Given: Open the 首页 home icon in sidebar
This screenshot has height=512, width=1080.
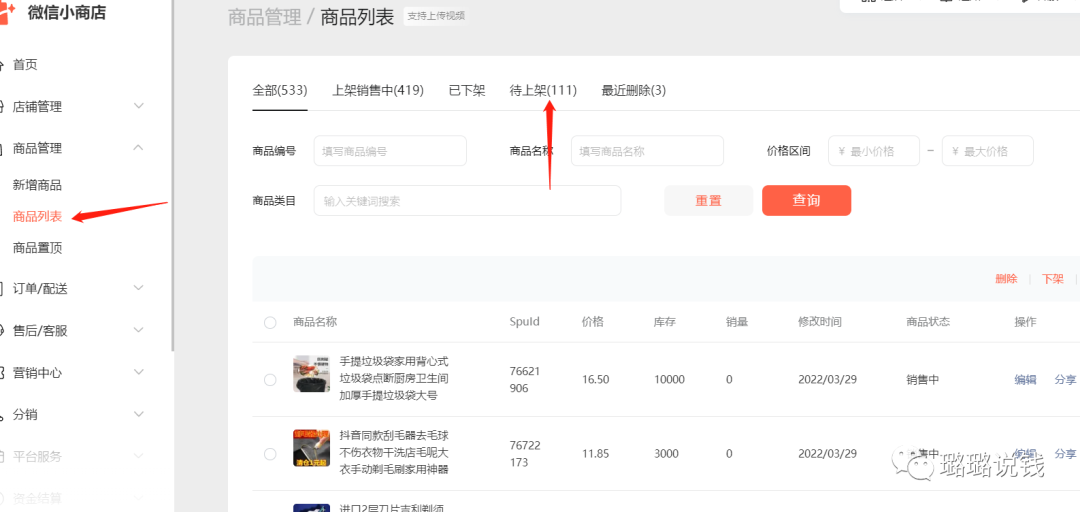Looking at the screenshot, I should pos(2,65).
